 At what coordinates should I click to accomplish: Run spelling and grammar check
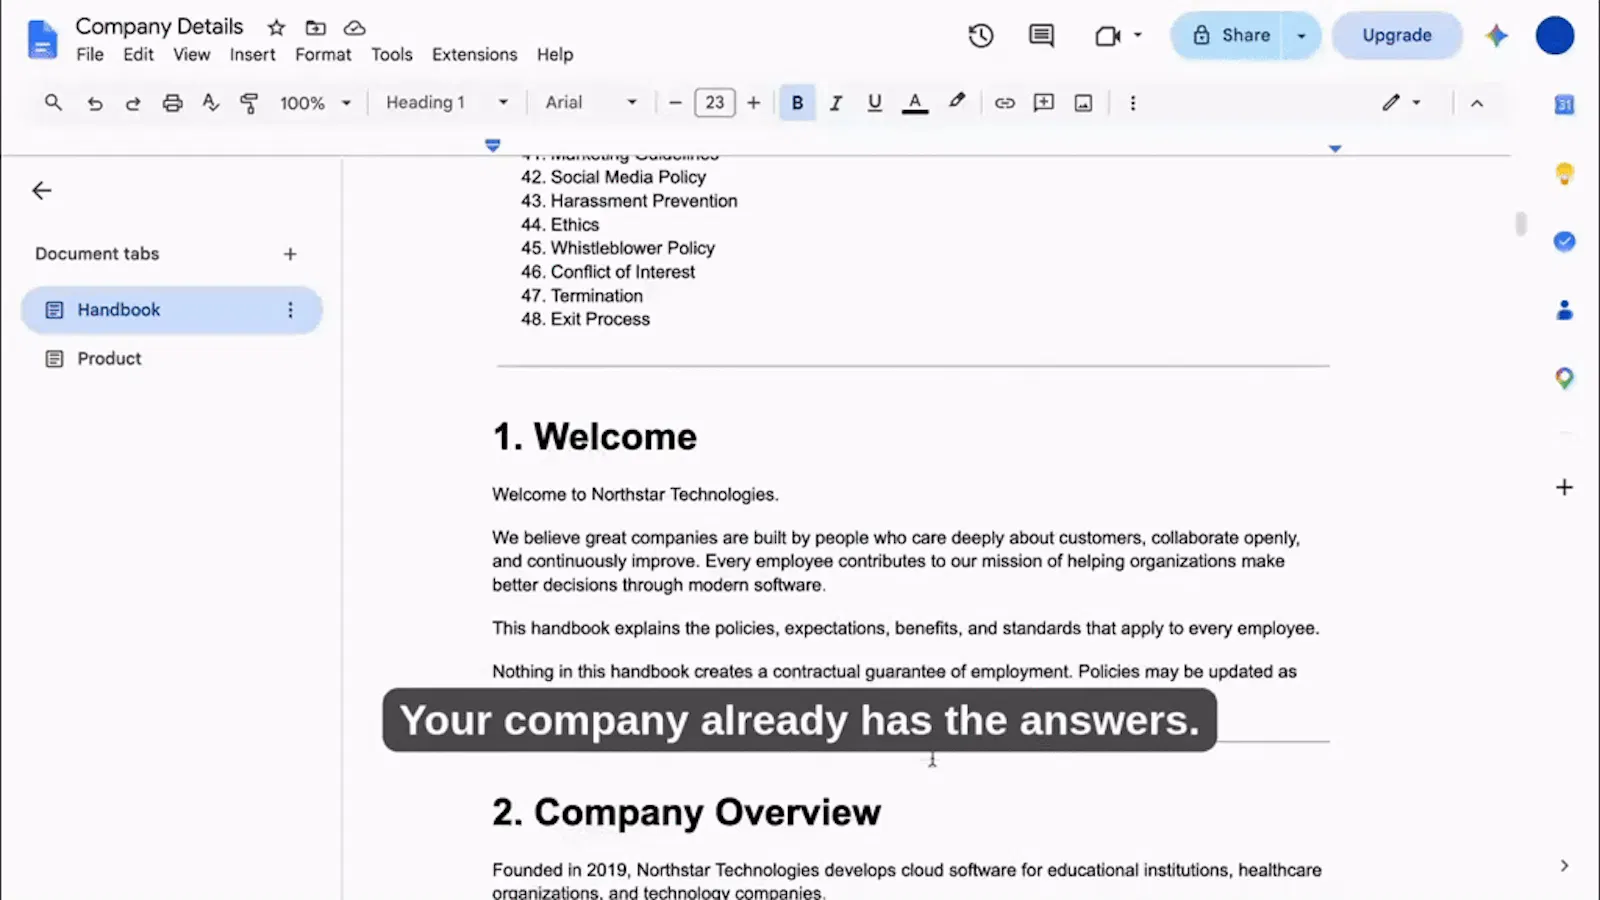point(210,102)
